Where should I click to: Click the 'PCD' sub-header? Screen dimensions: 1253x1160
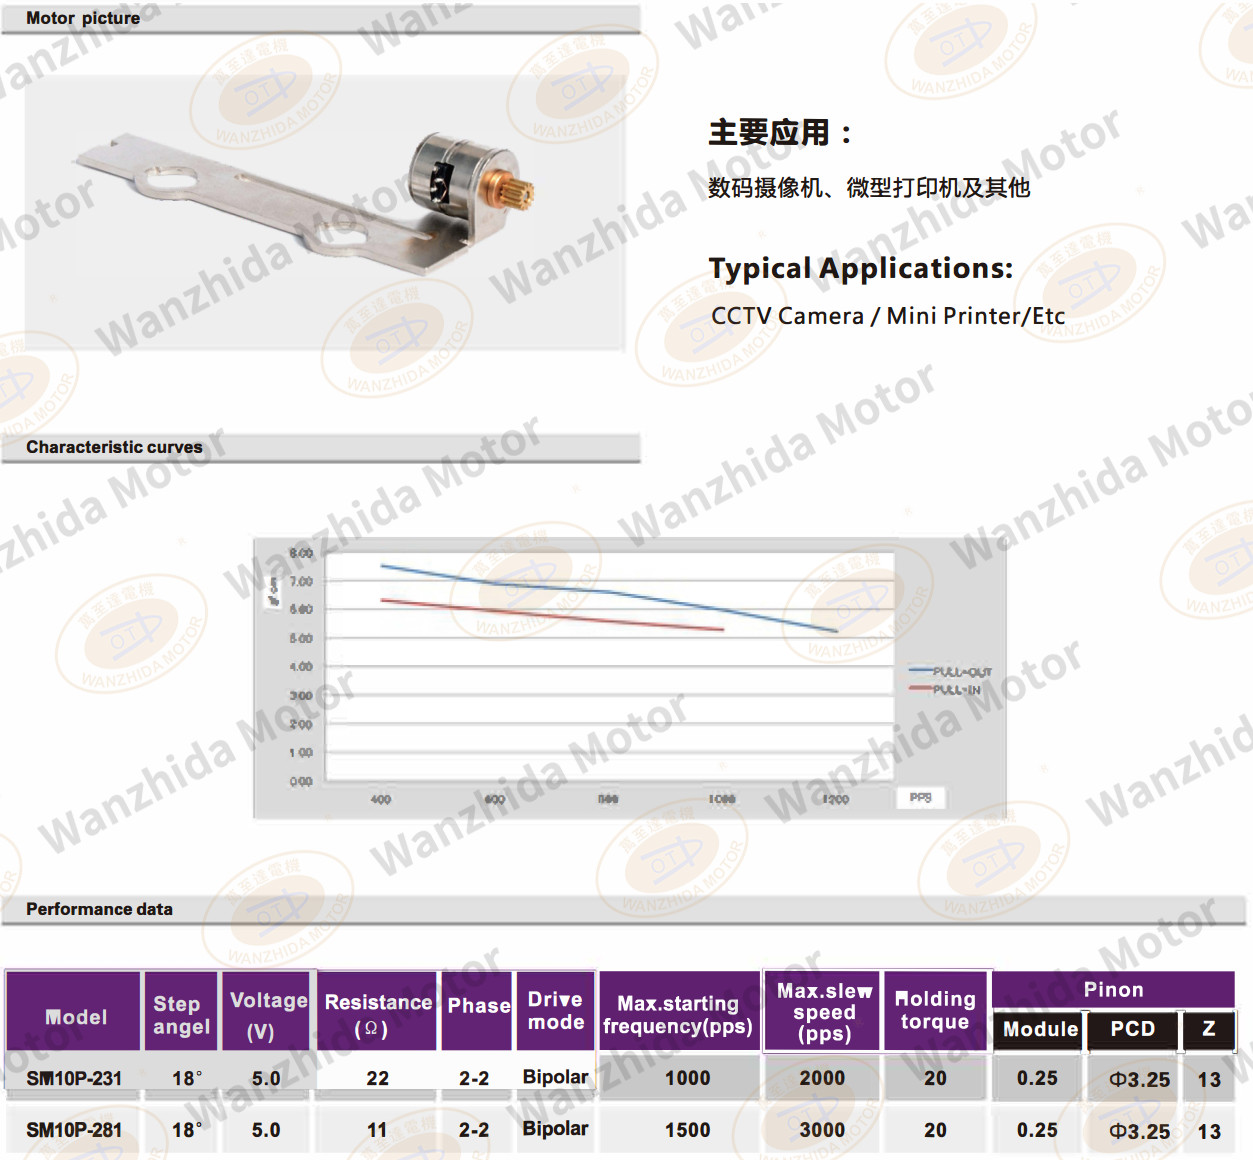coord(1132,1030)
